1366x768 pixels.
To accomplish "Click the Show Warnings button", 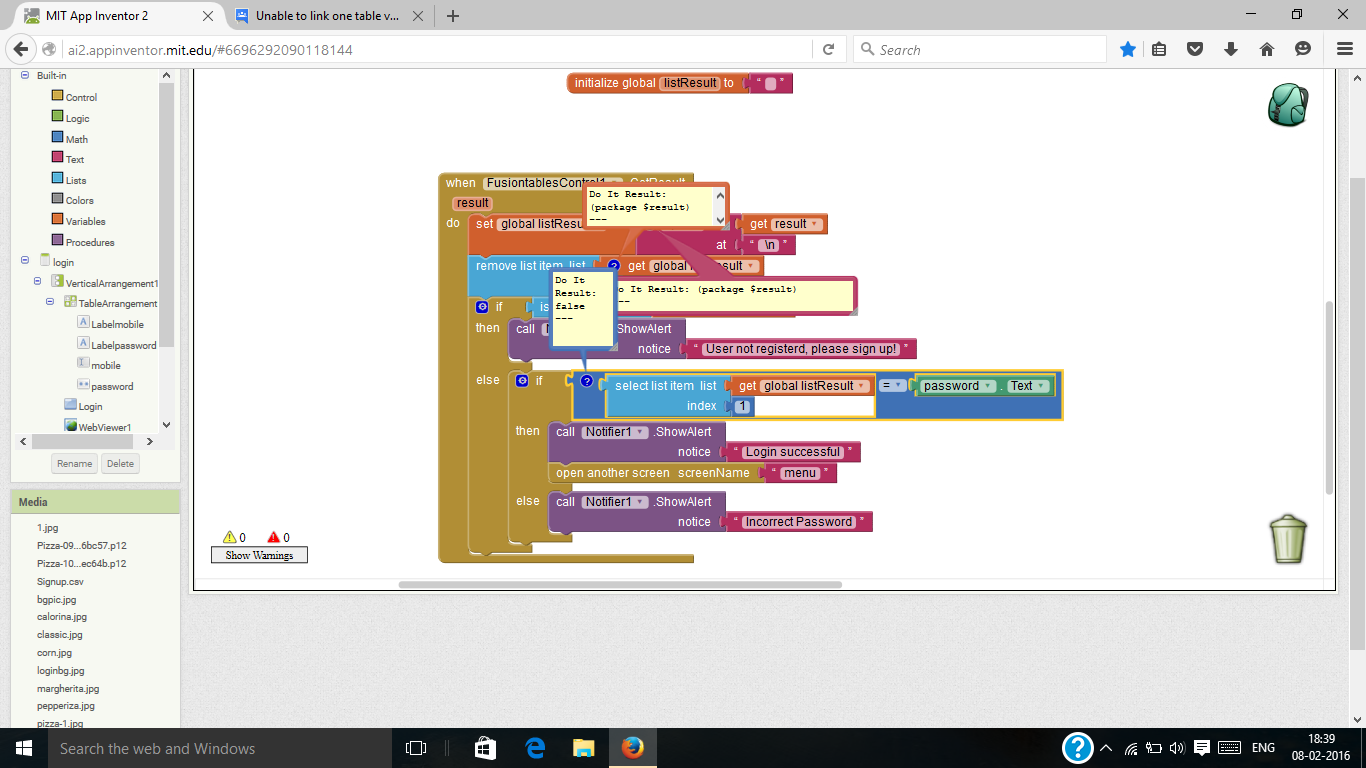I will coord(259,555).
